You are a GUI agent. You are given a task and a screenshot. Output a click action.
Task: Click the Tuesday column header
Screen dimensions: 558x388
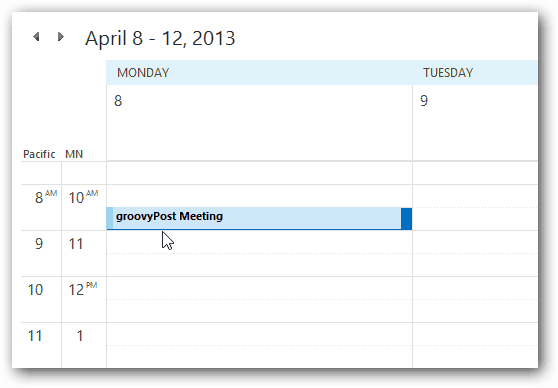(x=448, y=73)
